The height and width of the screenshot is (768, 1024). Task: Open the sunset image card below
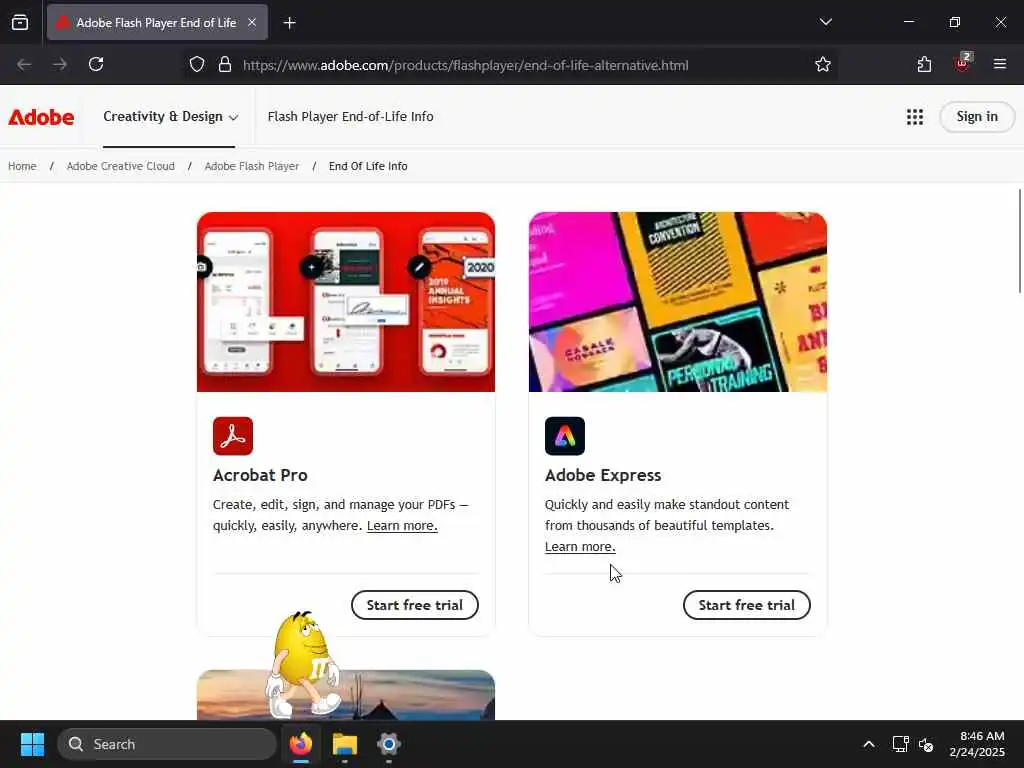pyautogui.click(x=345, y=695)
